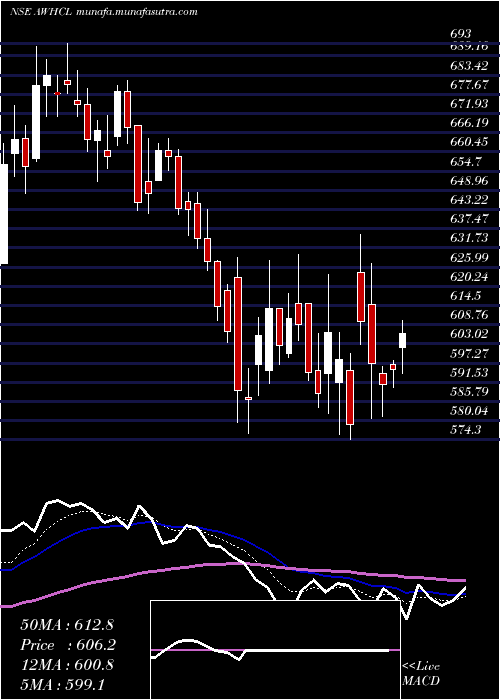Click the 591.53 price level label
Screen dimensions: 500x700
pyautogui.click(x=469, y=372)
